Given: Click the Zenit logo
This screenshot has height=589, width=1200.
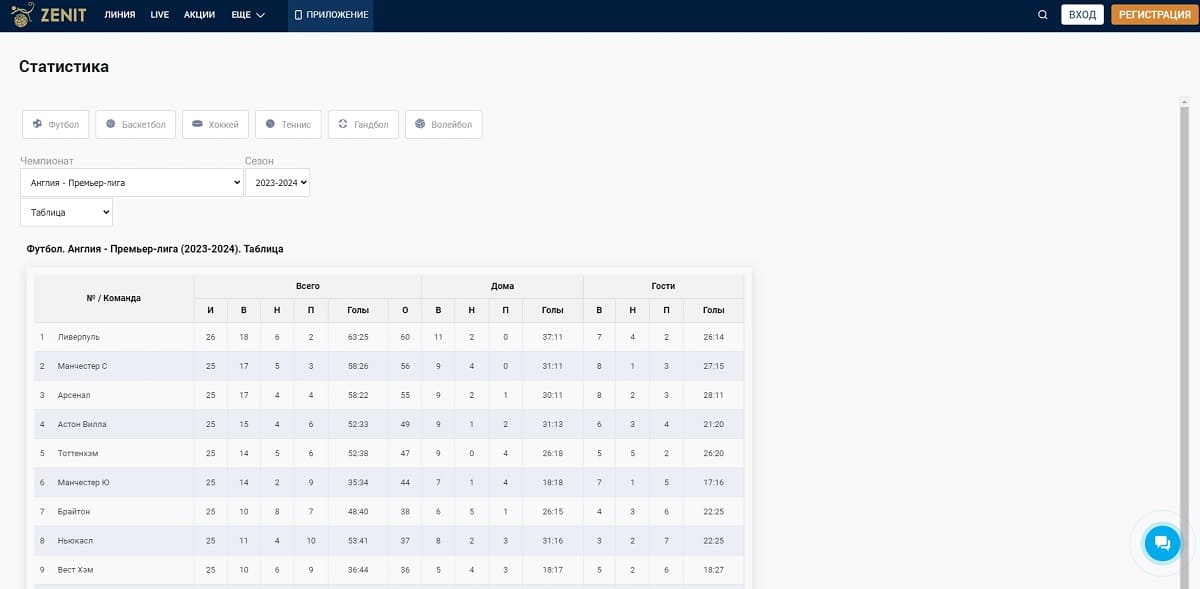Looking at the screenshot, I should [49, 14].
